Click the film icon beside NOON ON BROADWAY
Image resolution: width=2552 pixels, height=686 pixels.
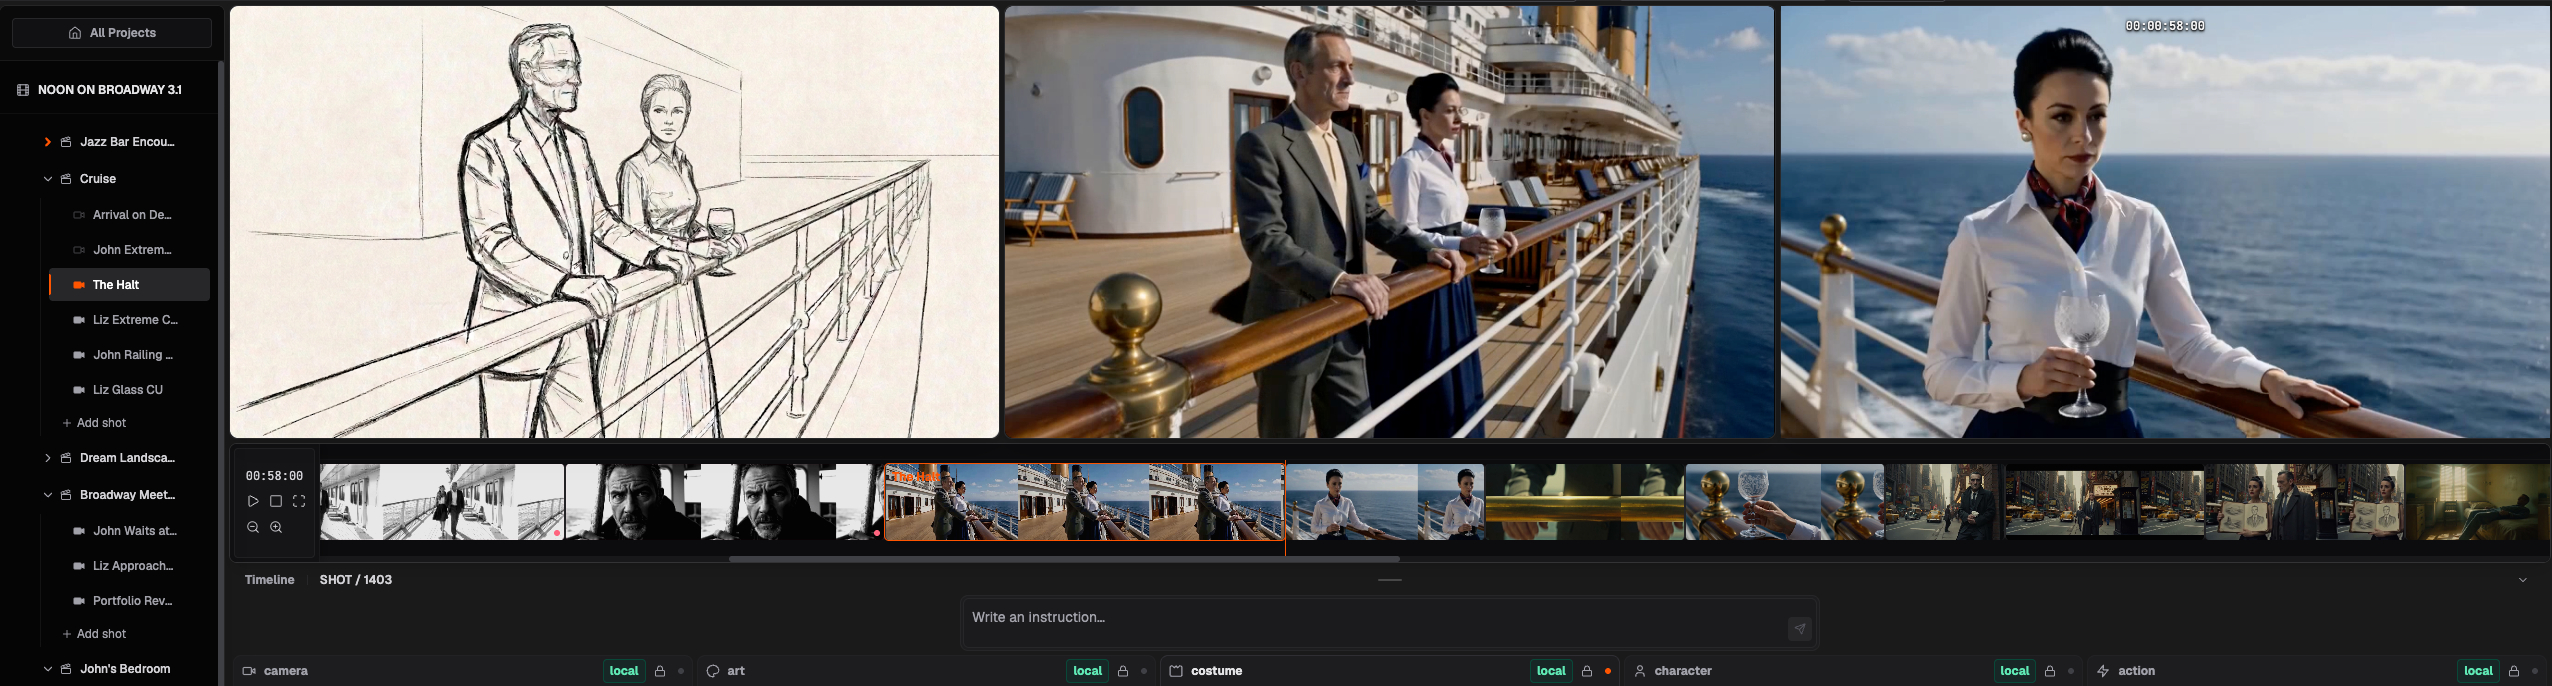[x=23, y=90]
